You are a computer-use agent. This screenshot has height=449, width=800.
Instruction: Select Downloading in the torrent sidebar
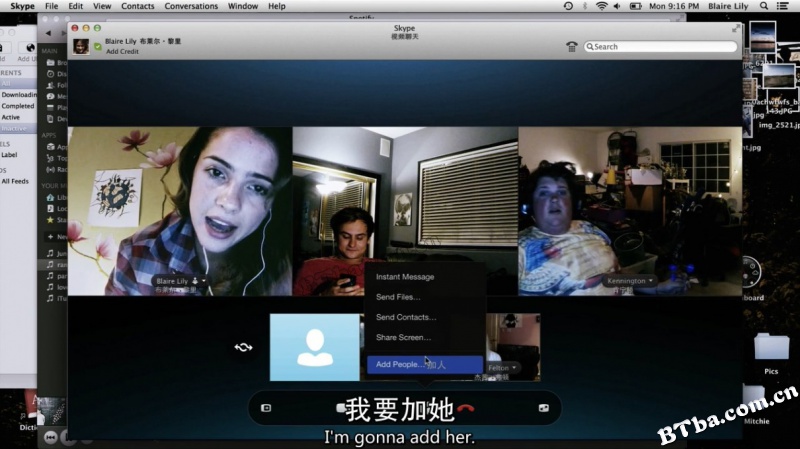click(x=18, y=94)
